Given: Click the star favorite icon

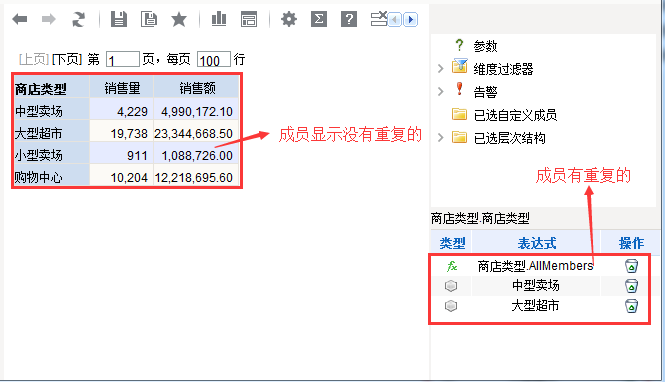Looking at the screenshot, I should tap(179, 19).
